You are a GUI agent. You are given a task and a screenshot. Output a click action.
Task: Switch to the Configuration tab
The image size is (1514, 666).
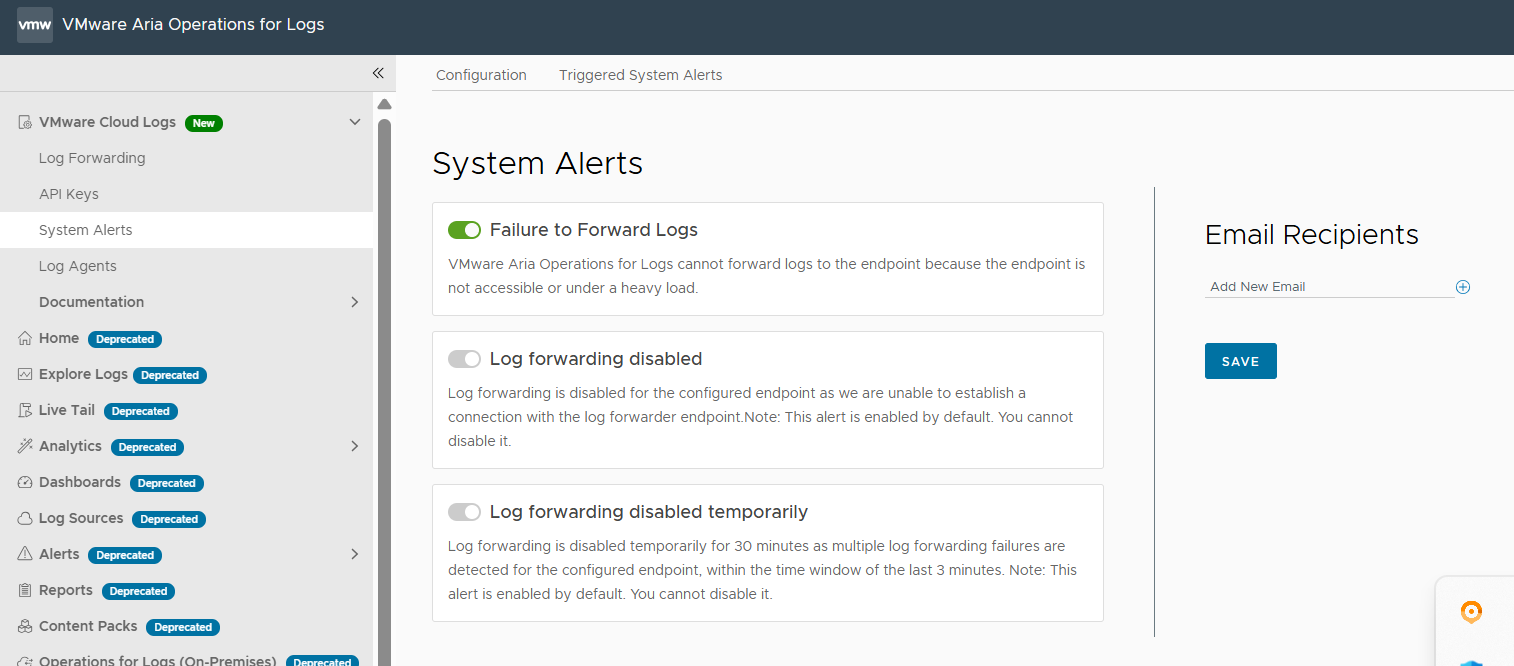pos(481,75)
